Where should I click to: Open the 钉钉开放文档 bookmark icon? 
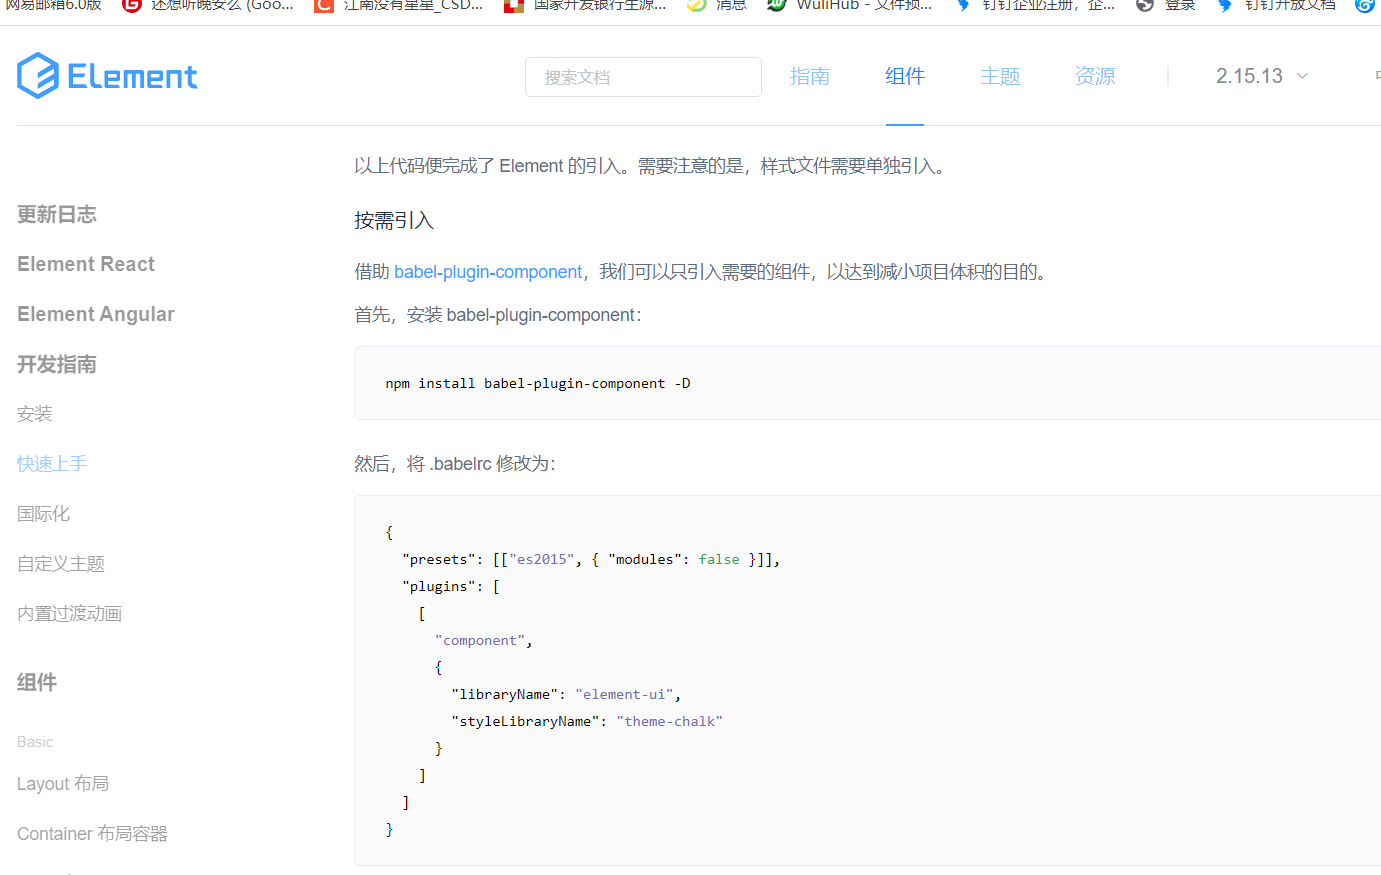click(1224, 7)
